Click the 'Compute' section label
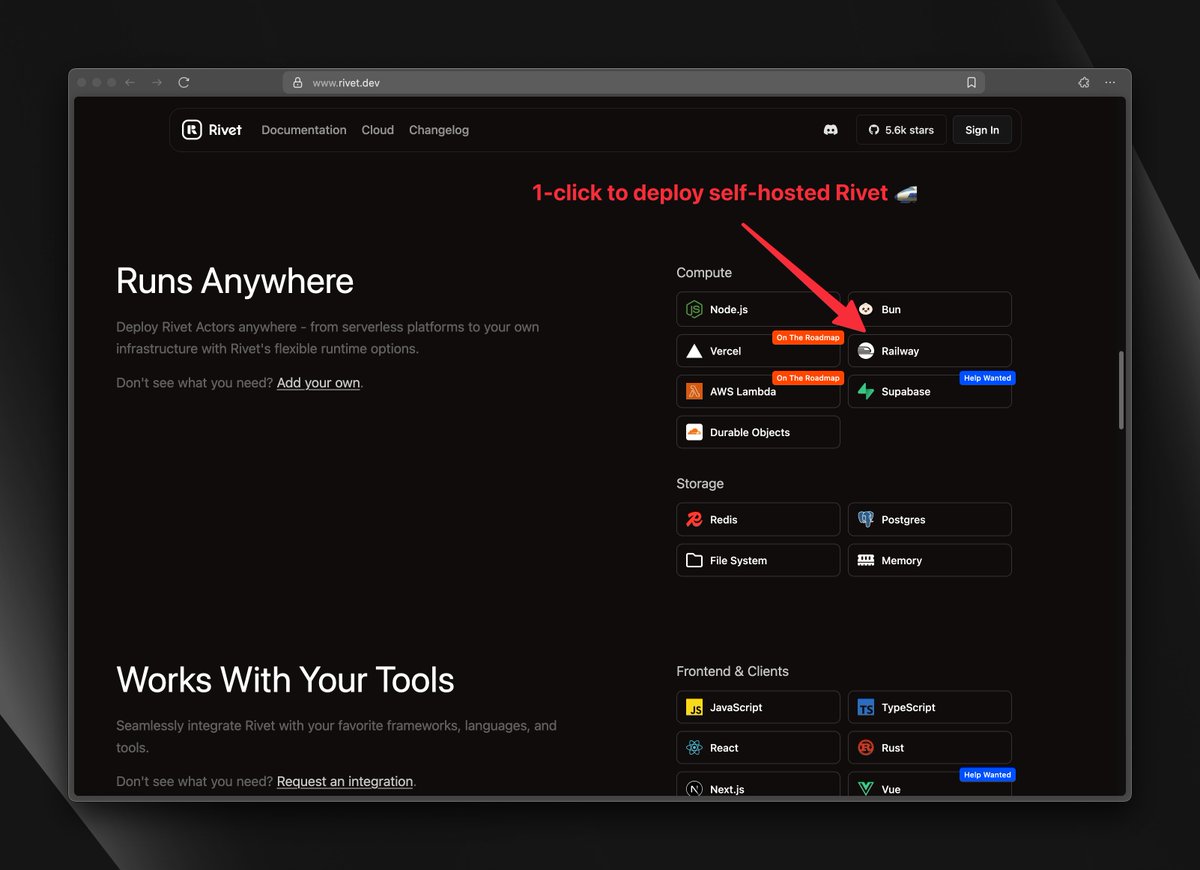1200x870 pixels. click(704, 273)
